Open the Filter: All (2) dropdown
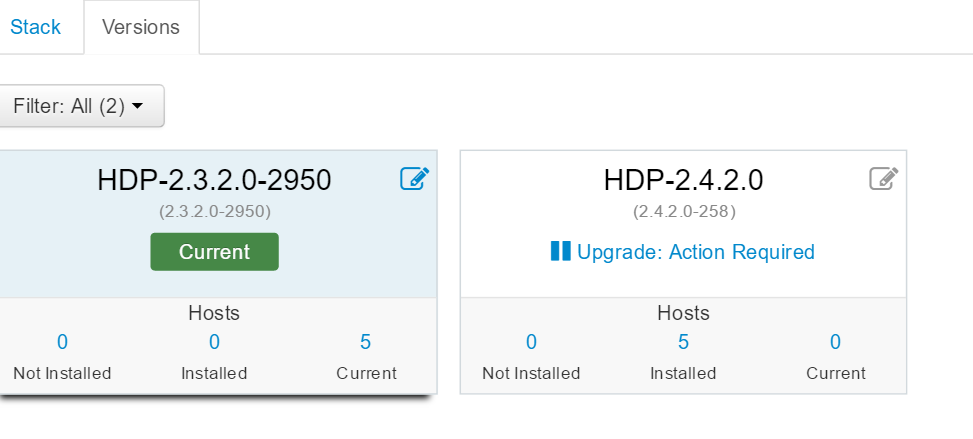973x439 pixels. tap(78, 106)
